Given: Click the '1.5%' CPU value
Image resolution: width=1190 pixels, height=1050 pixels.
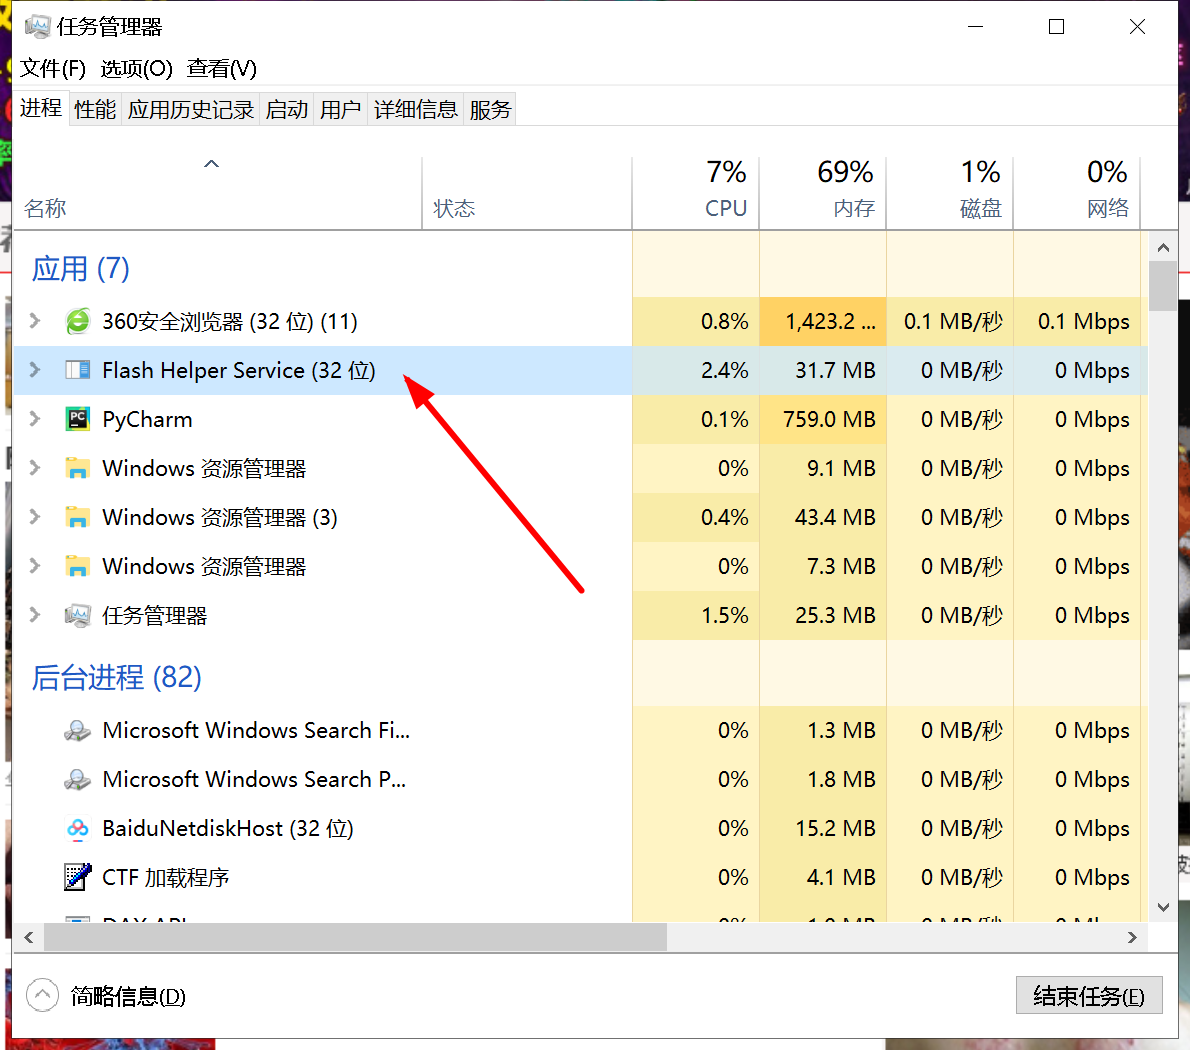Looking at the screenshot, I should click(x=724, y=615).
